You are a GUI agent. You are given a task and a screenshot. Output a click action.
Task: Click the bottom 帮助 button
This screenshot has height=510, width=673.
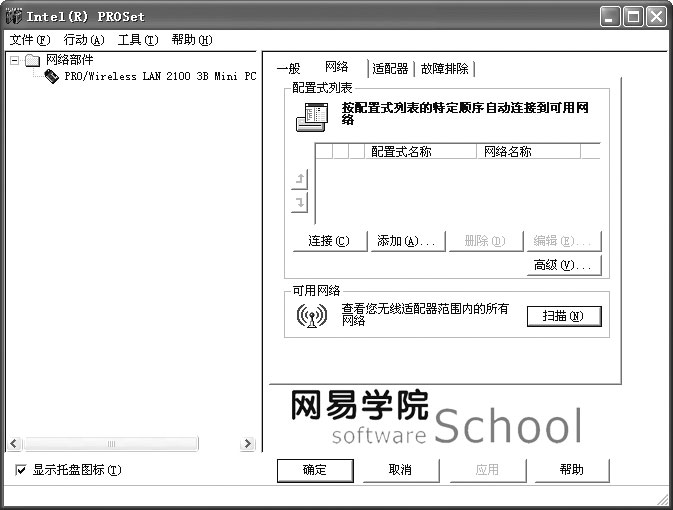(572, 471)
